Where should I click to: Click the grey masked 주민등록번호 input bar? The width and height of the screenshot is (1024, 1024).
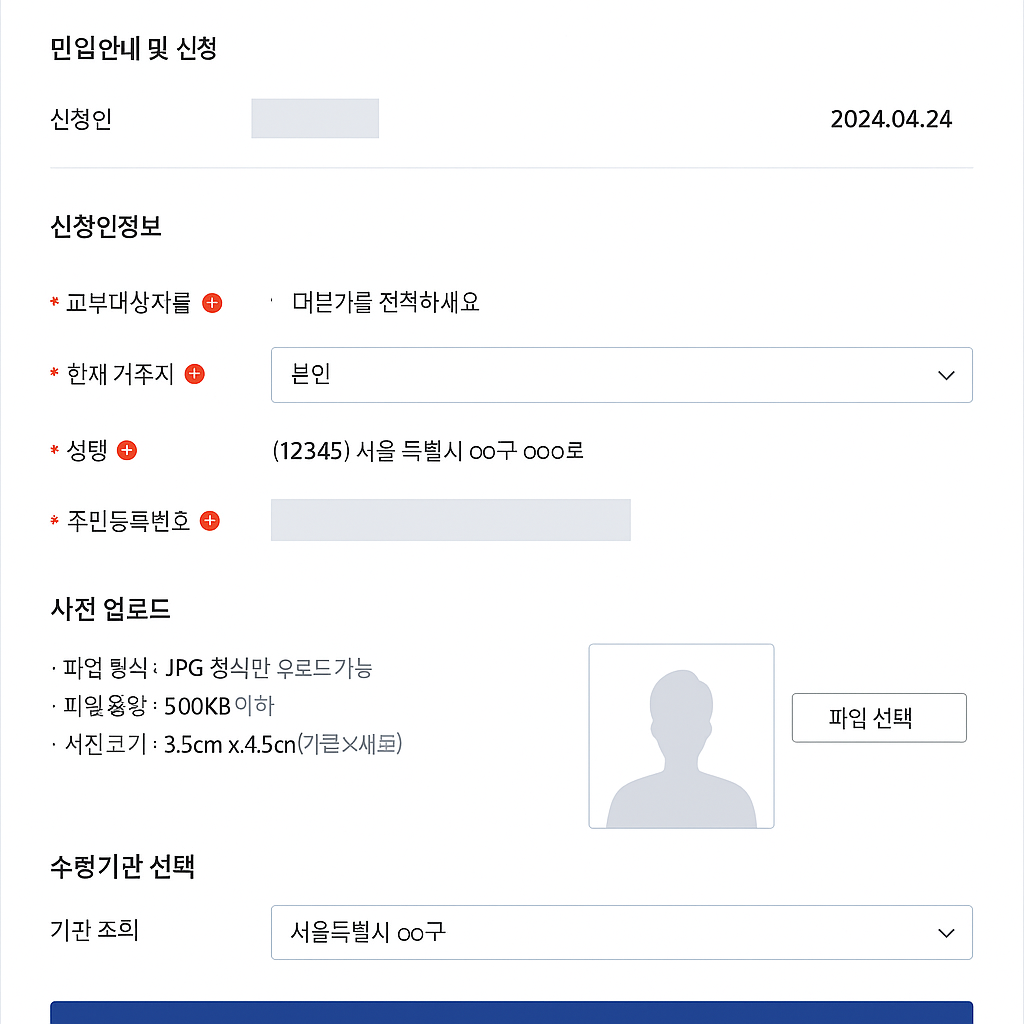click(x=450, y=520)
